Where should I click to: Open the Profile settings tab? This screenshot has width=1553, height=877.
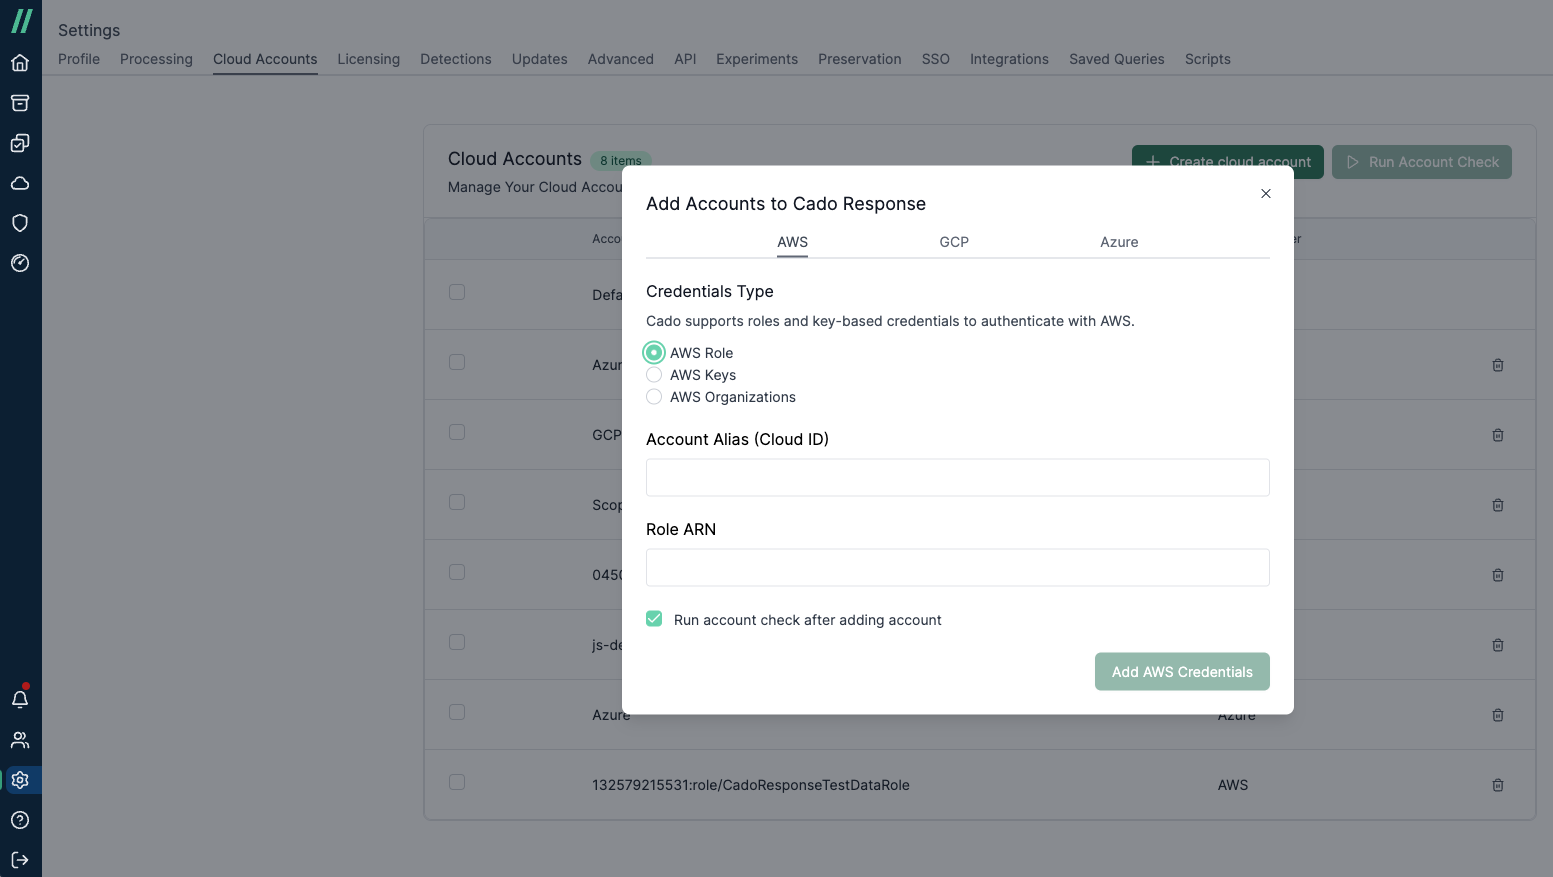[79, 59]
